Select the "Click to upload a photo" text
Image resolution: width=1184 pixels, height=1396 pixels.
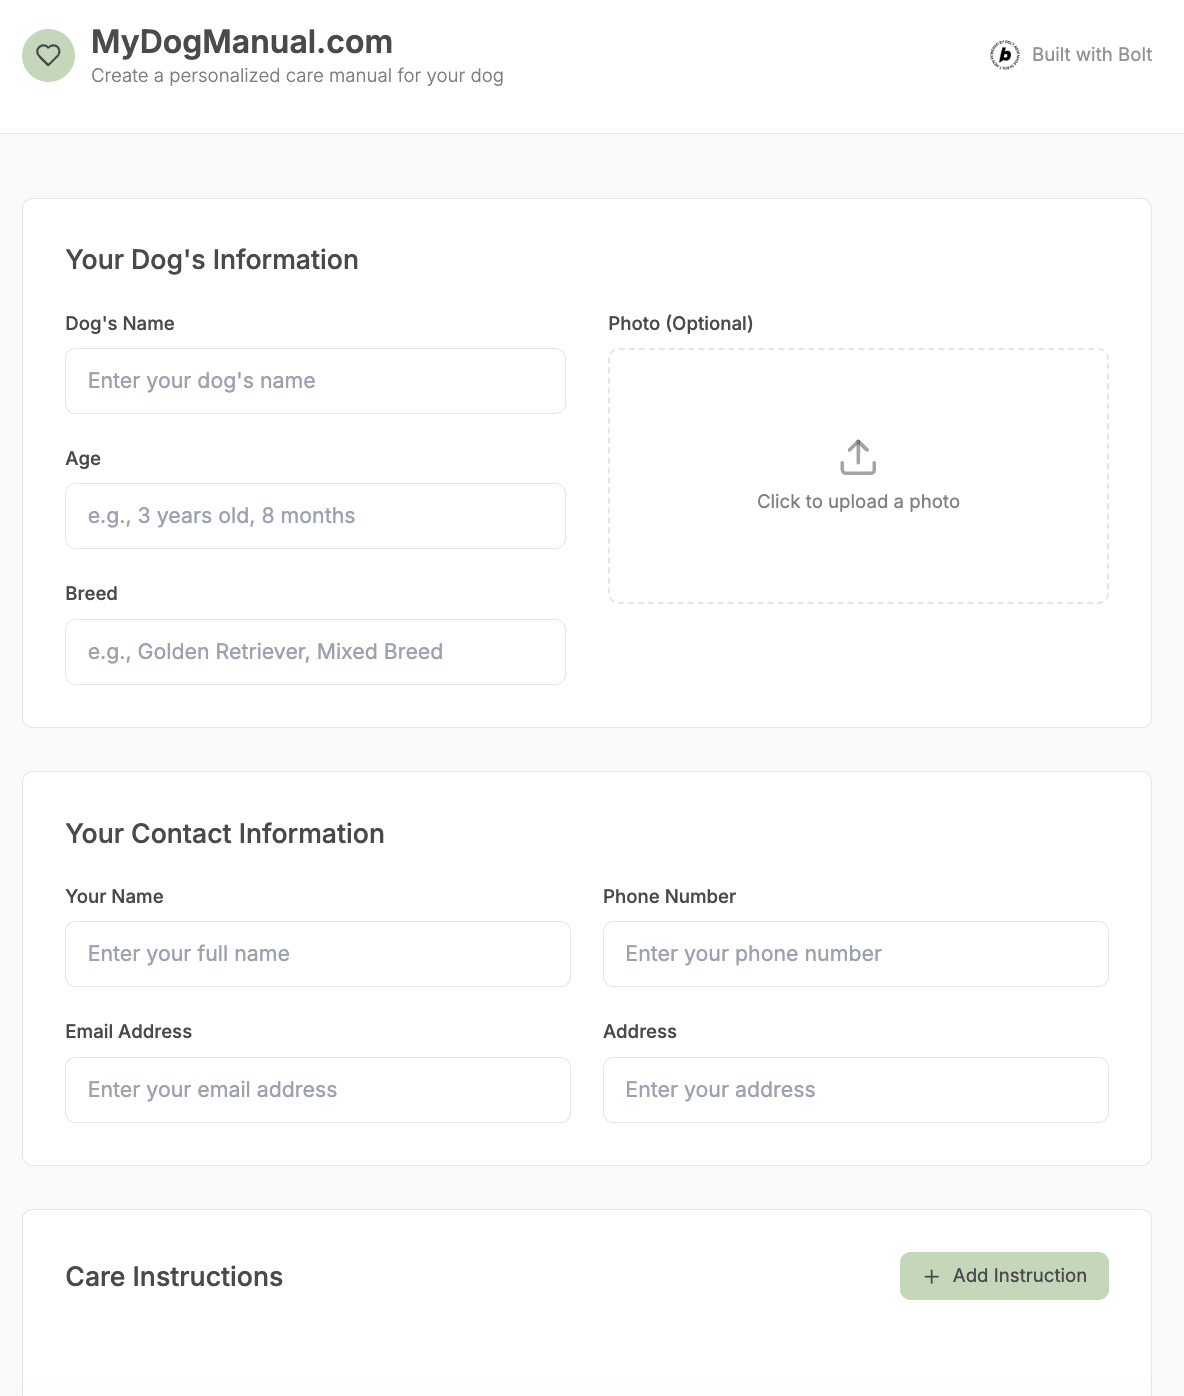pos(858,502)
